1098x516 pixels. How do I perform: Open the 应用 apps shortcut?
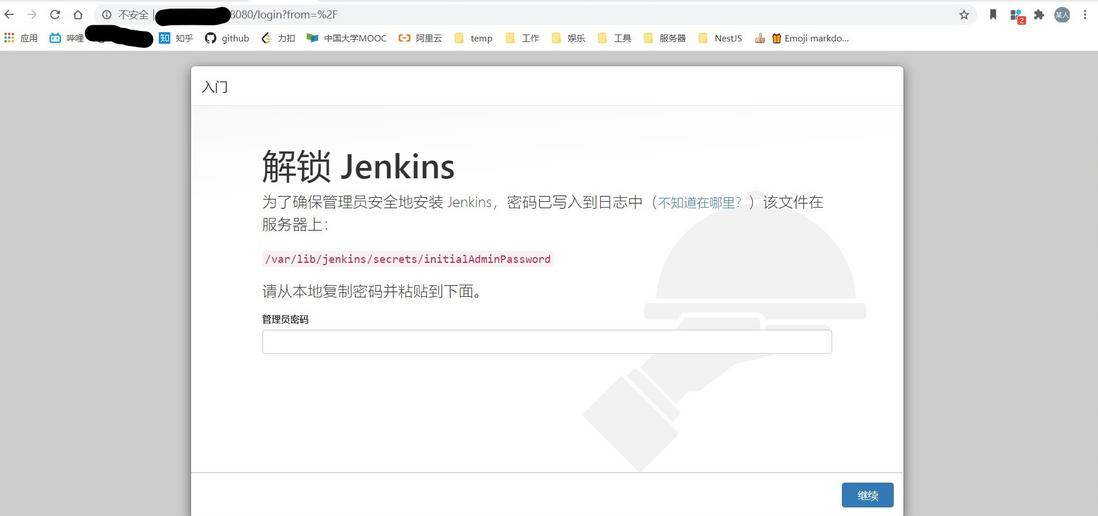[x=21, y=39]
